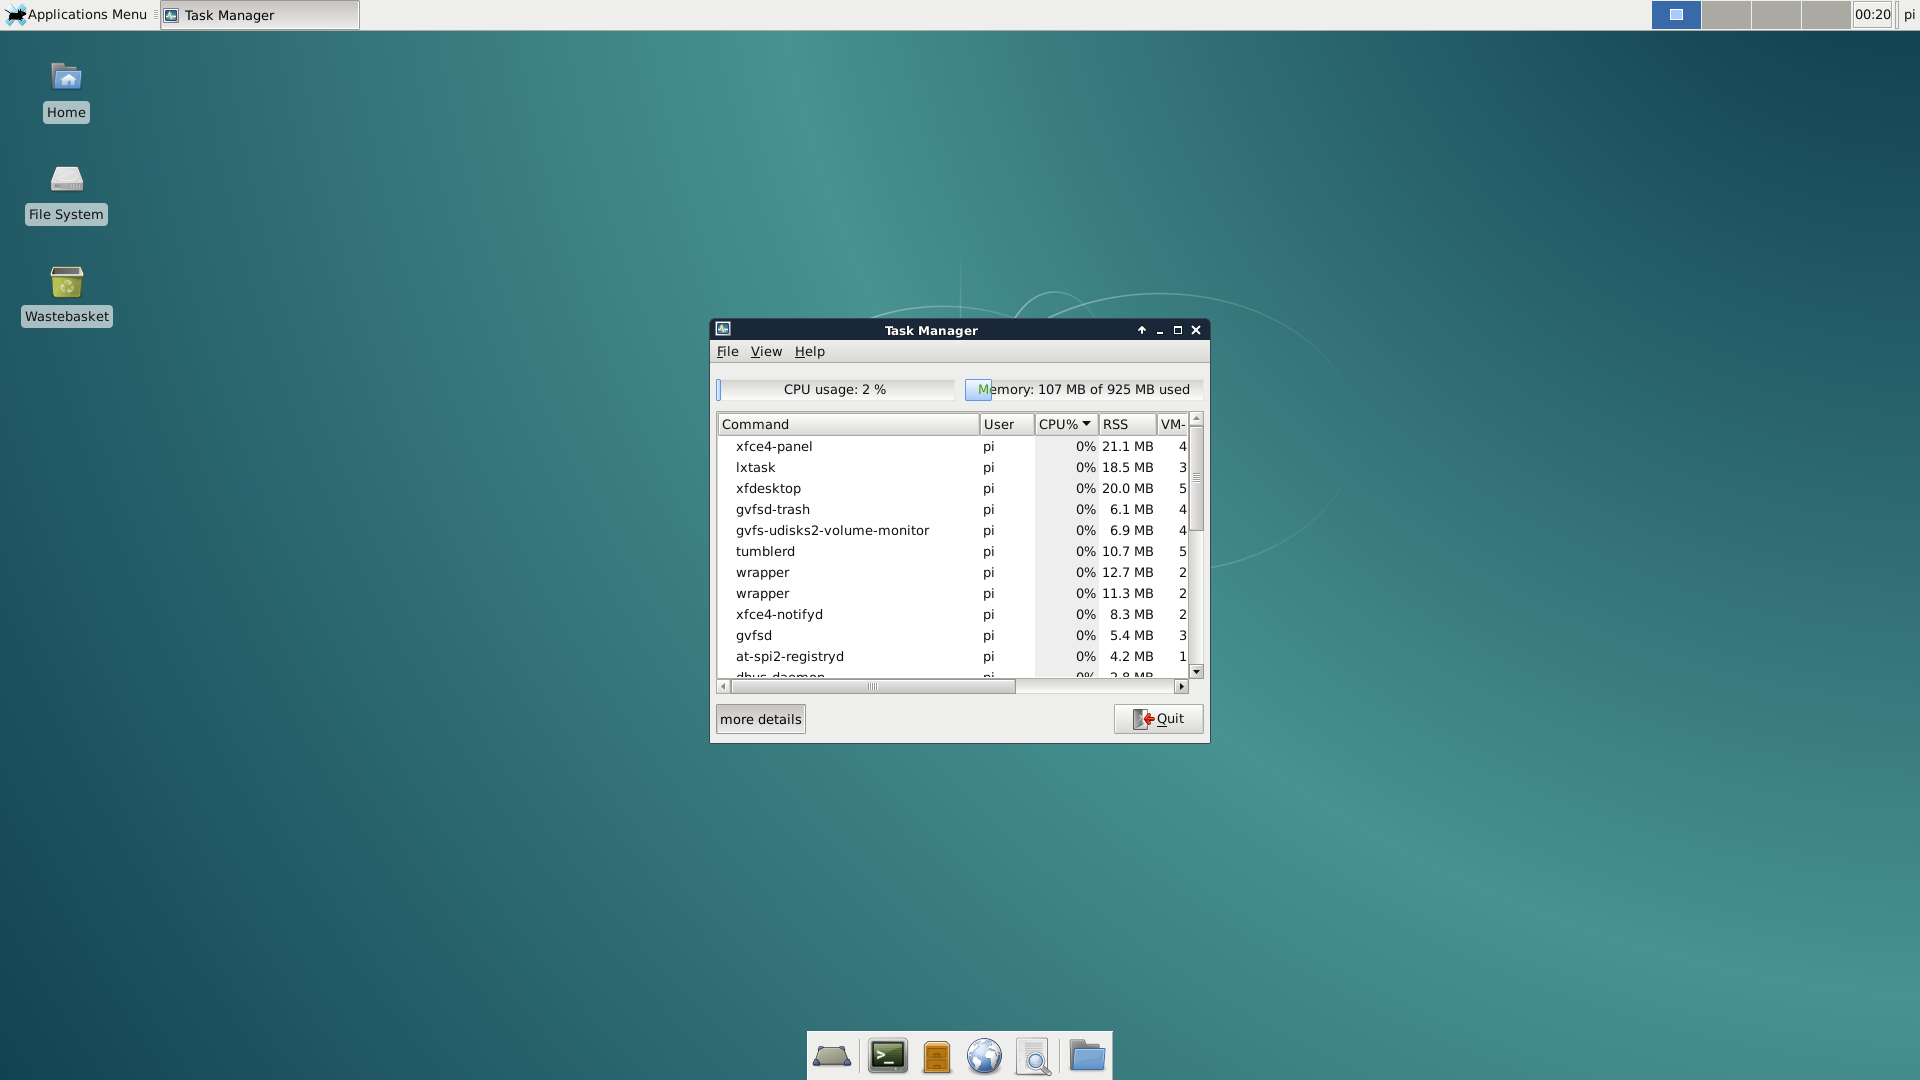Open the Wastebasket desktop icon
Image resolution: width=1920 pixels, height=1080 pixels.
point(66,283)
